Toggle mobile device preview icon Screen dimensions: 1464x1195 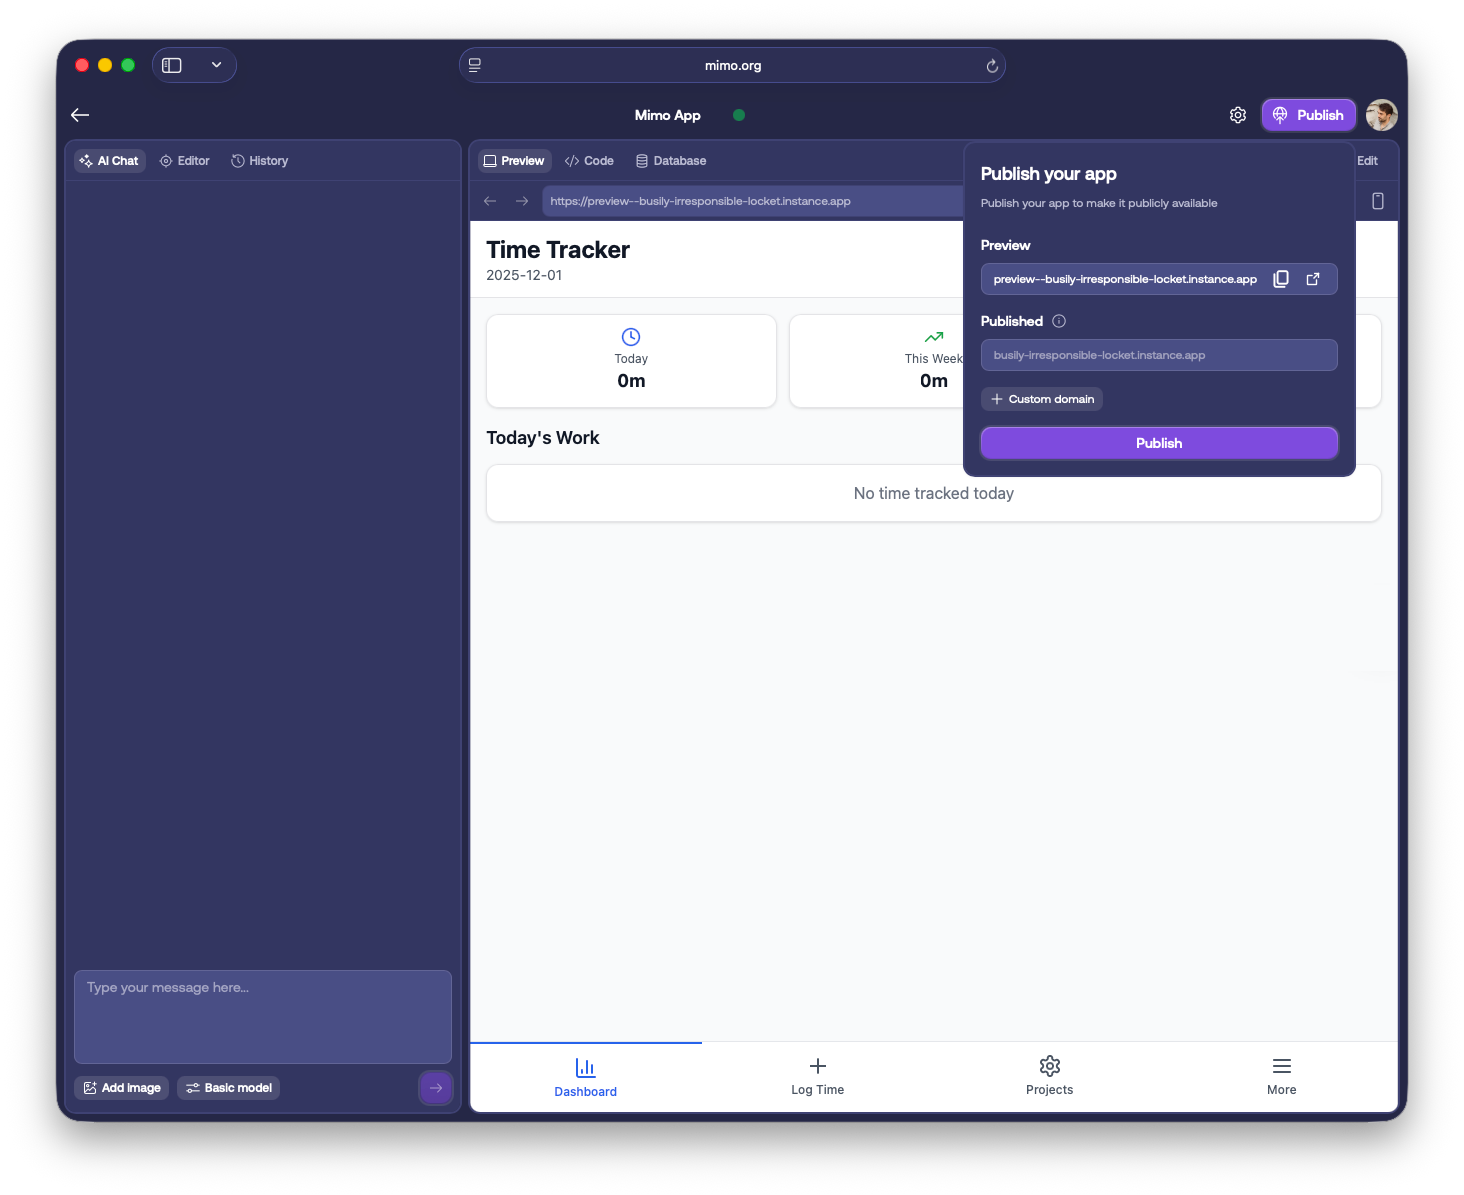coord(1377,201)
